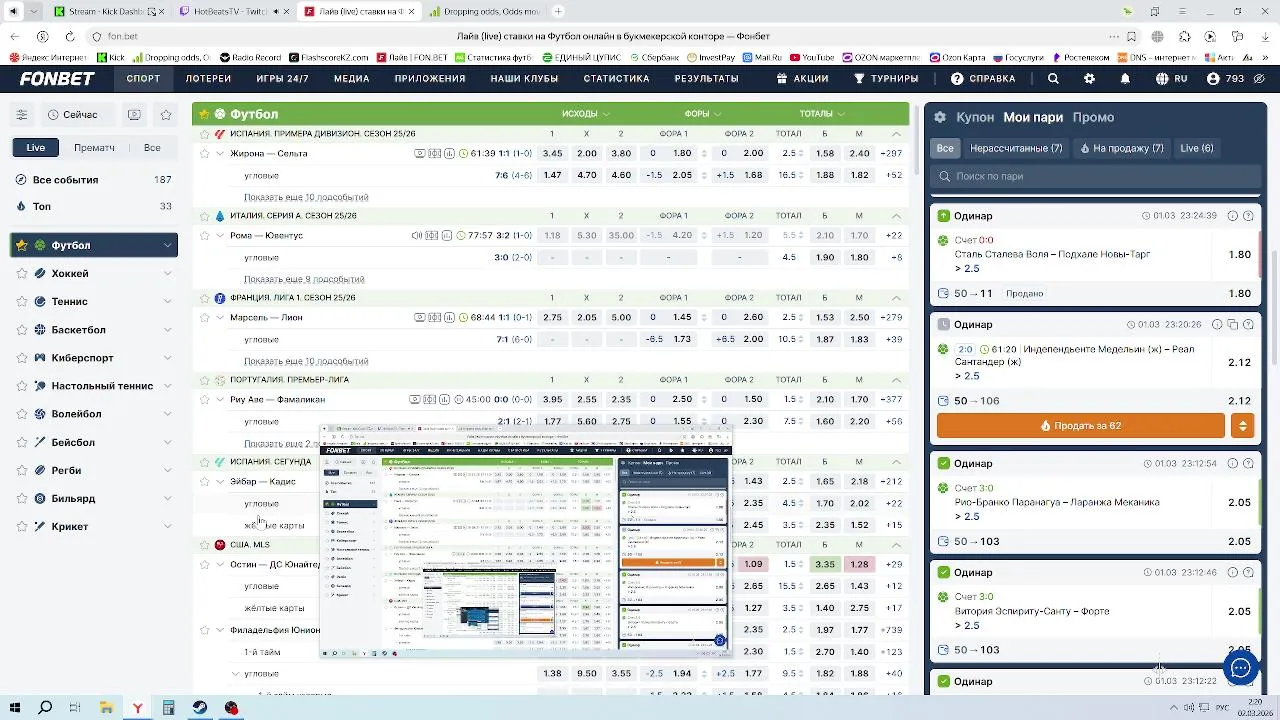Open File Explorer from taskbar
The image size is (1280, 720).
coord(106,708)
